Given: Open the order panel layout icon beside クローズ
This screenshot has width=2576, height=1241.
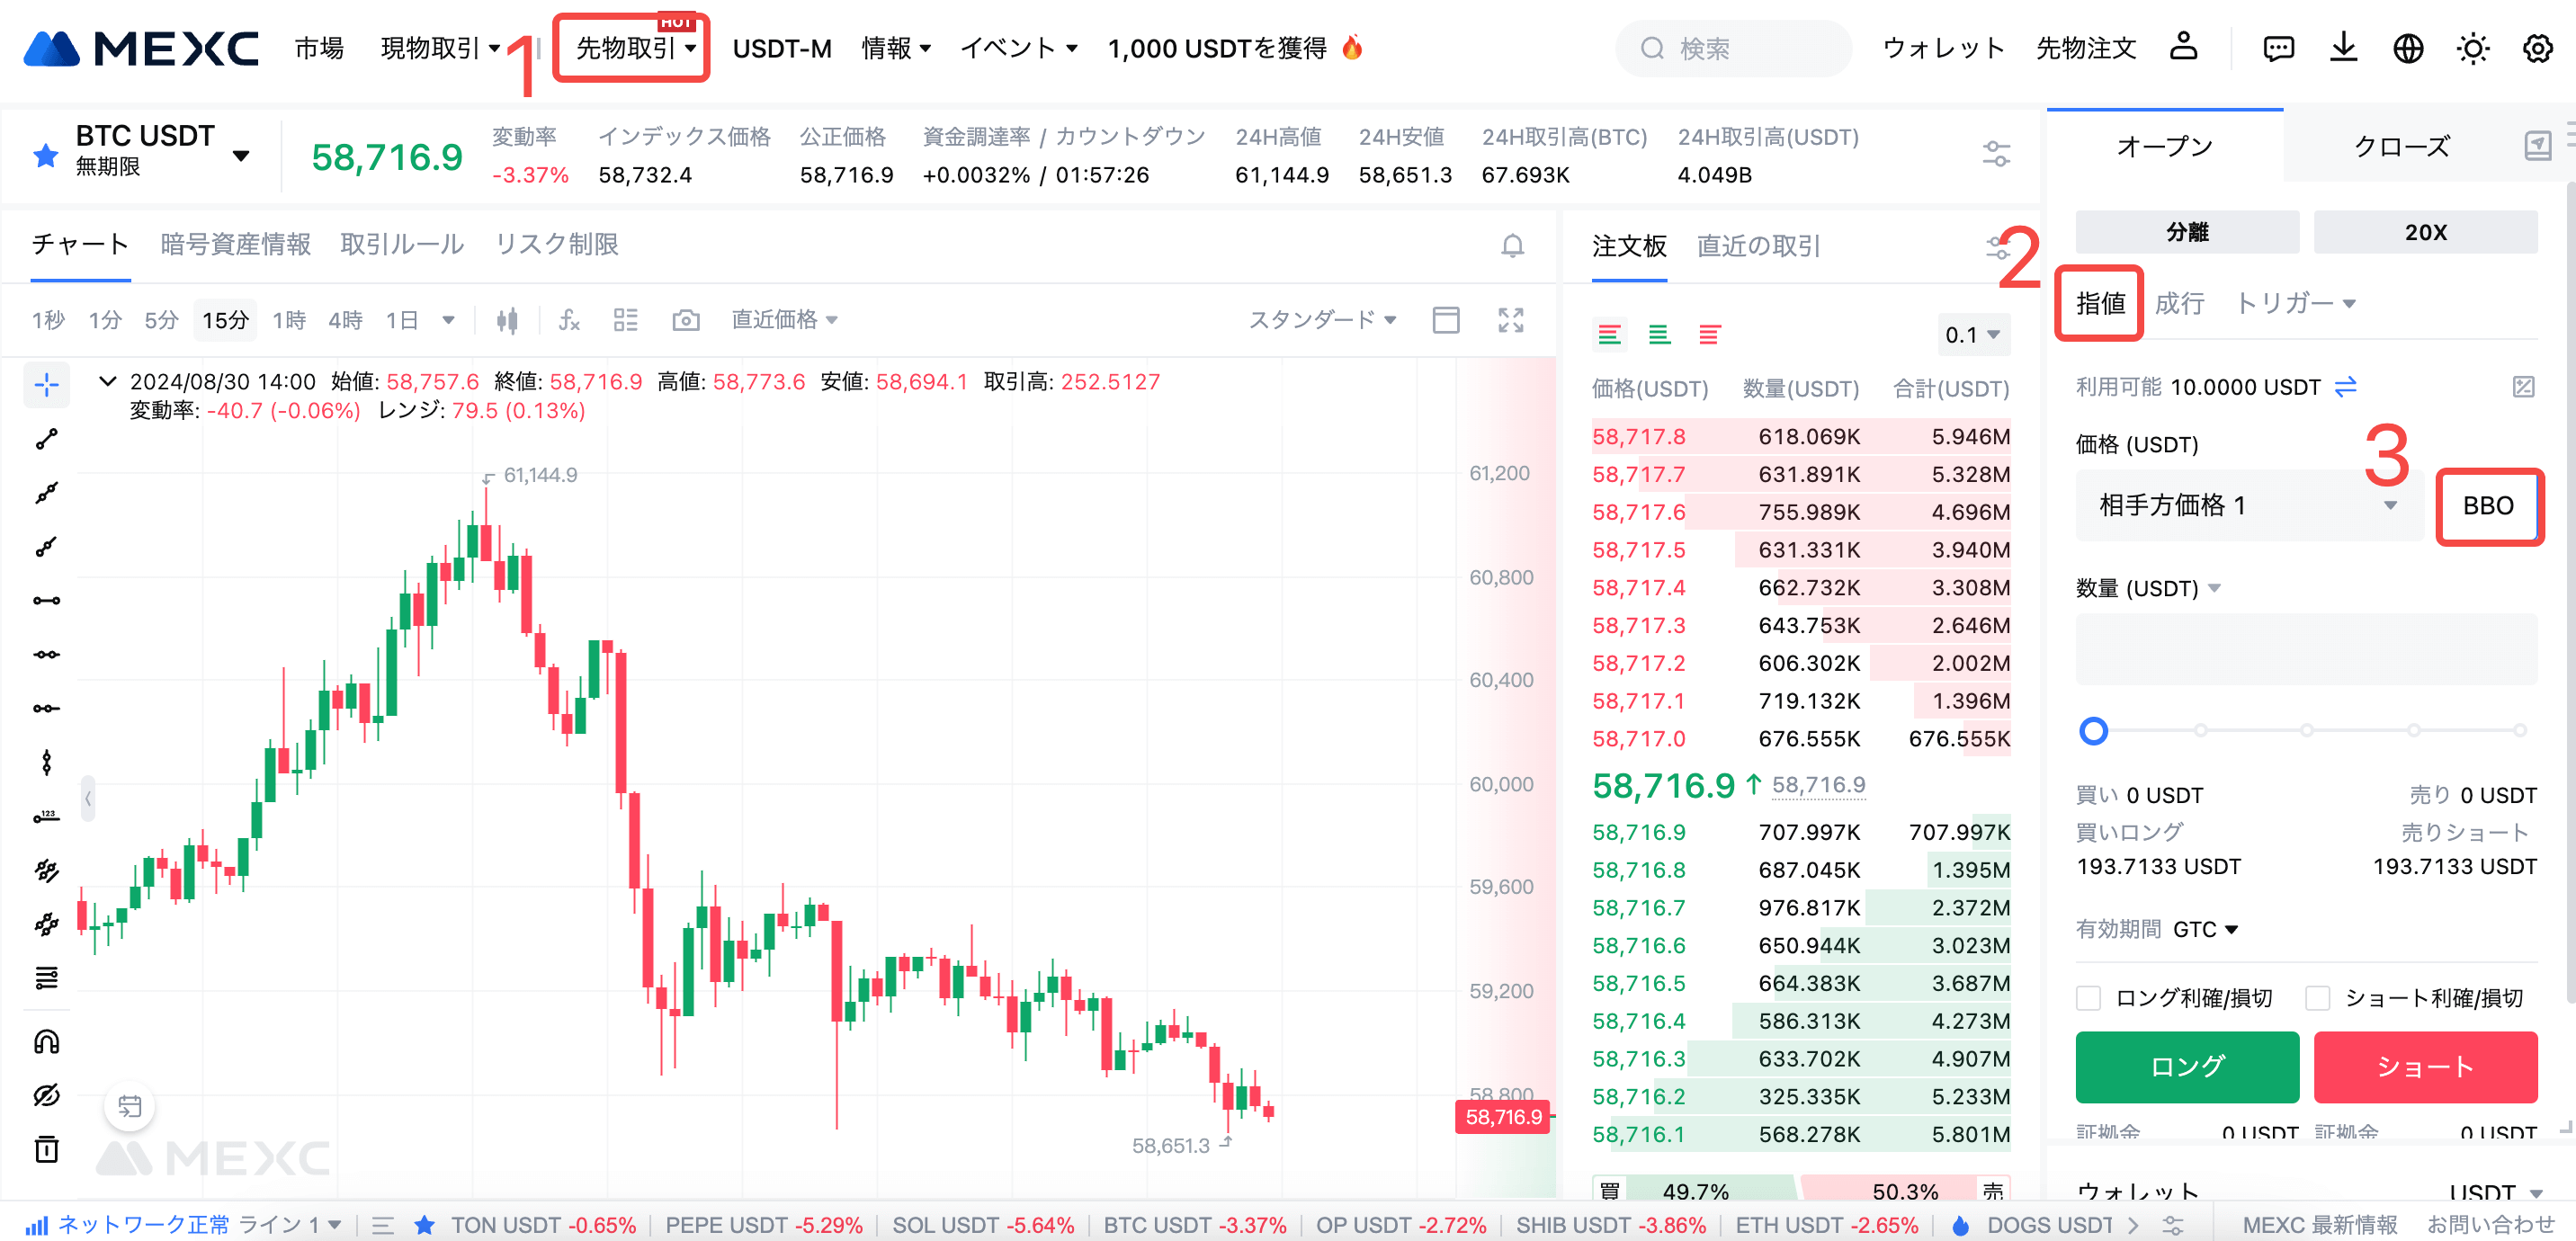Looking at the screenshot, I should [2537, 146].
